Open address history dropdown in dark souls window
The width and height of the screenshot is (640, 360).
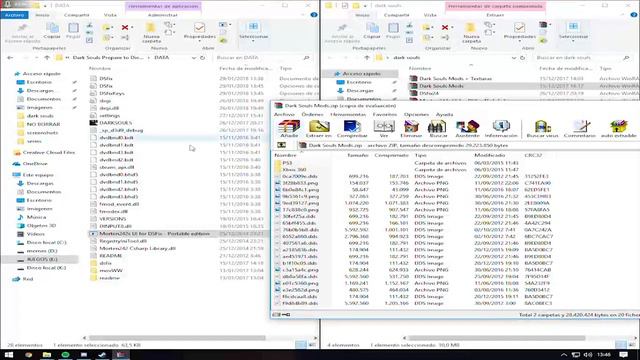tap(514, 58)
